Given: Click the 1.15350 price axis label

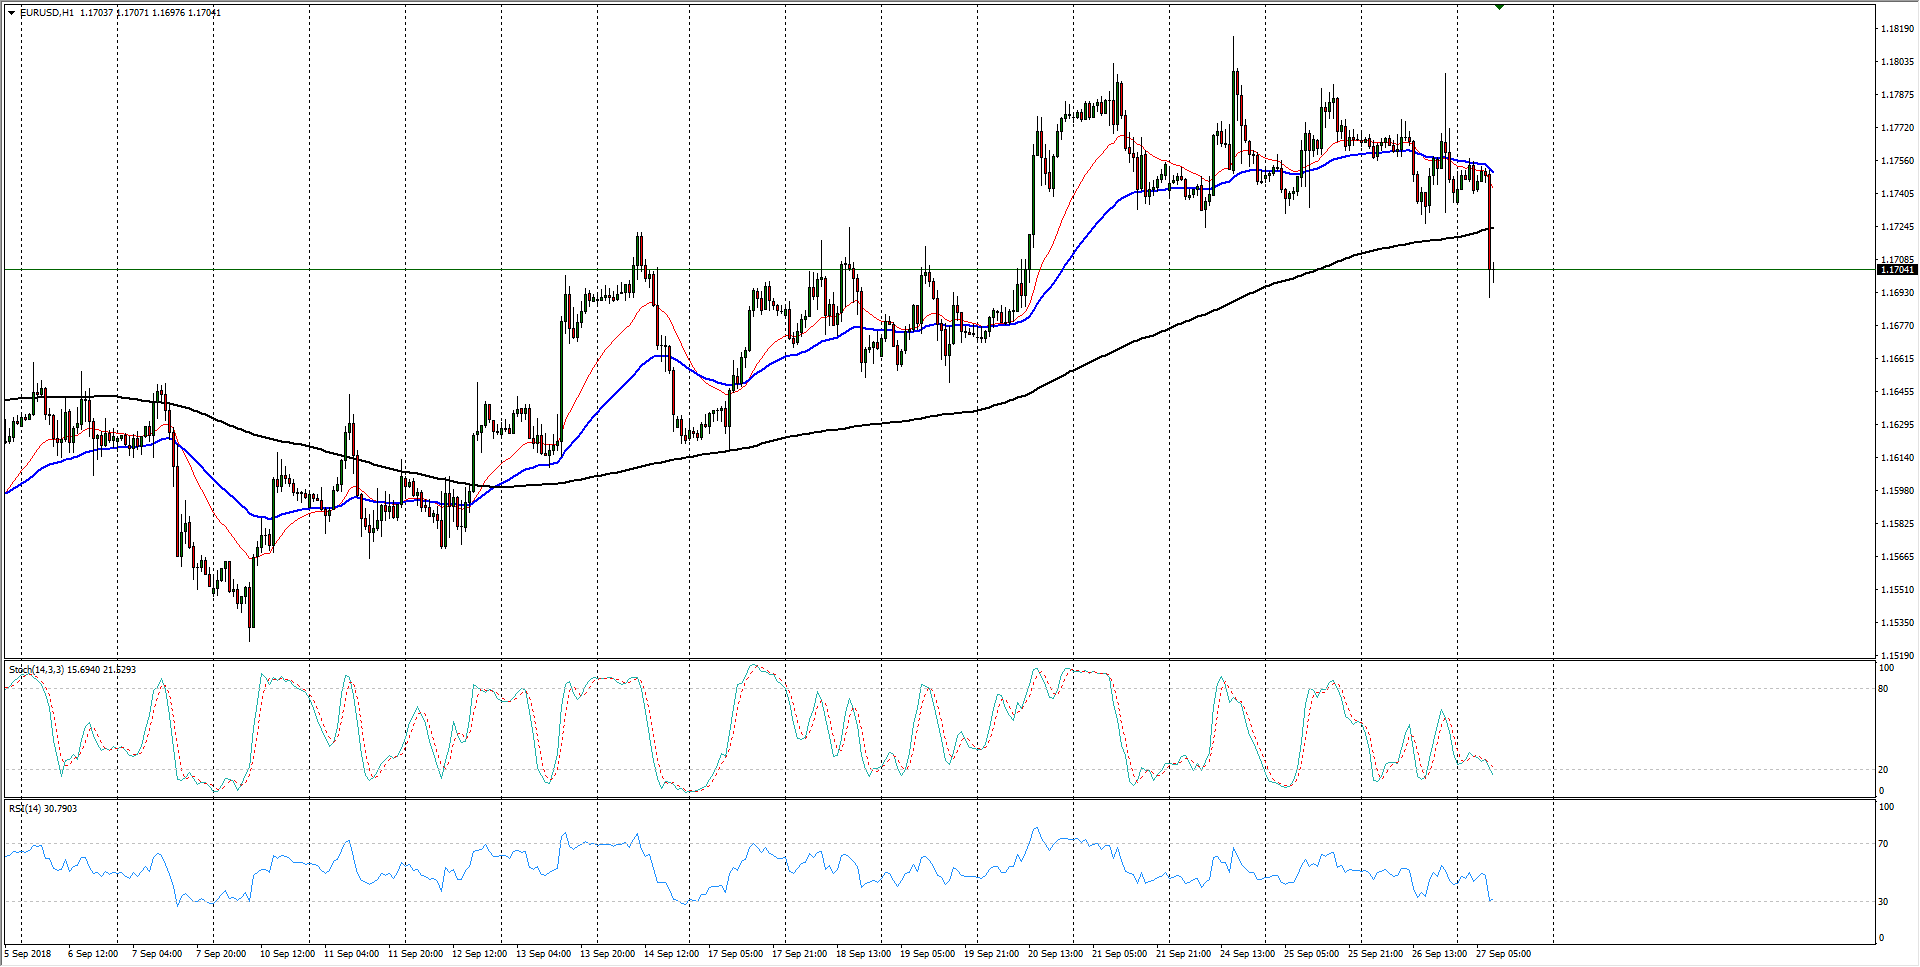Looking at the screenshot, I should pos(1897,623).
